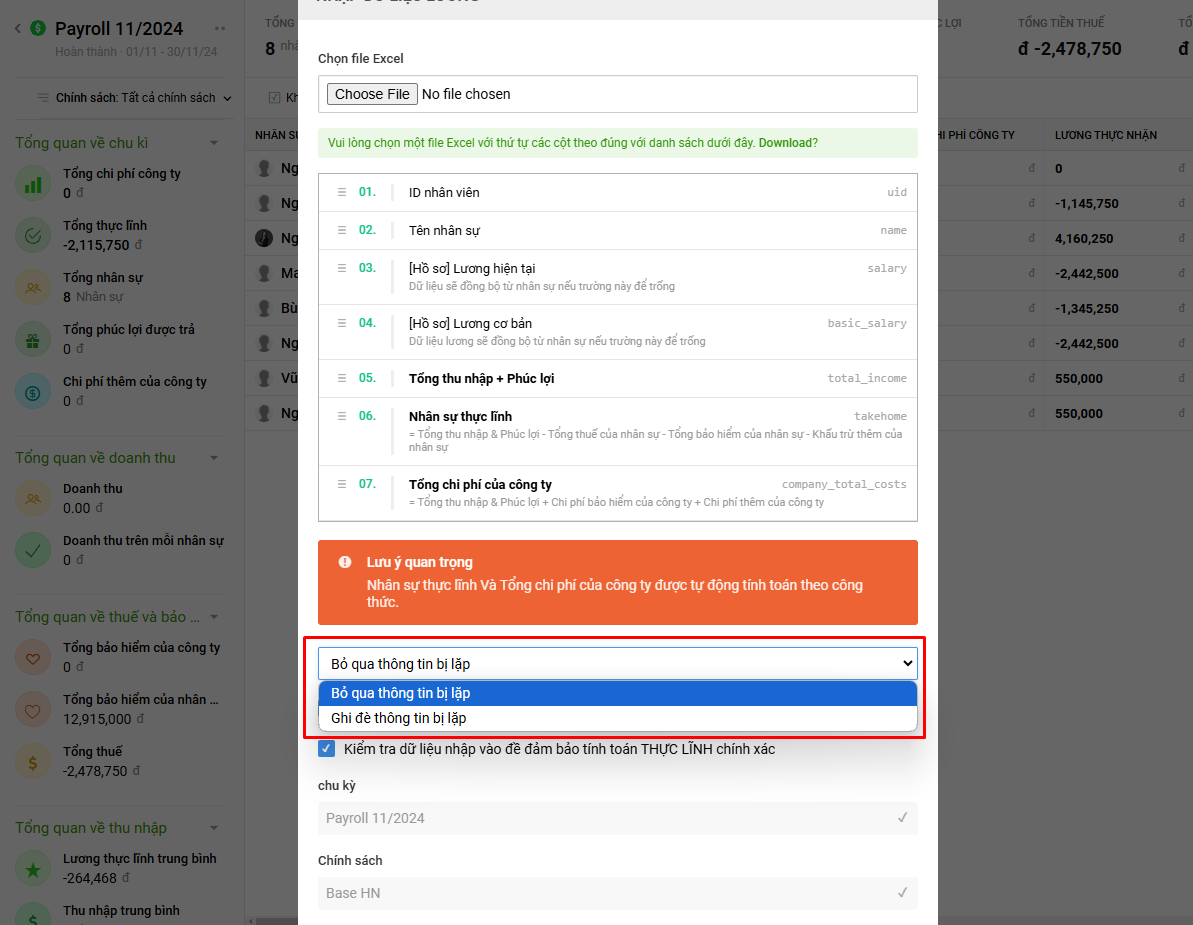The width and height of the screenshot is (1193, 925).
Task: Click the people icon for Tổng nhân sự
Action: (x=33, y=288)
